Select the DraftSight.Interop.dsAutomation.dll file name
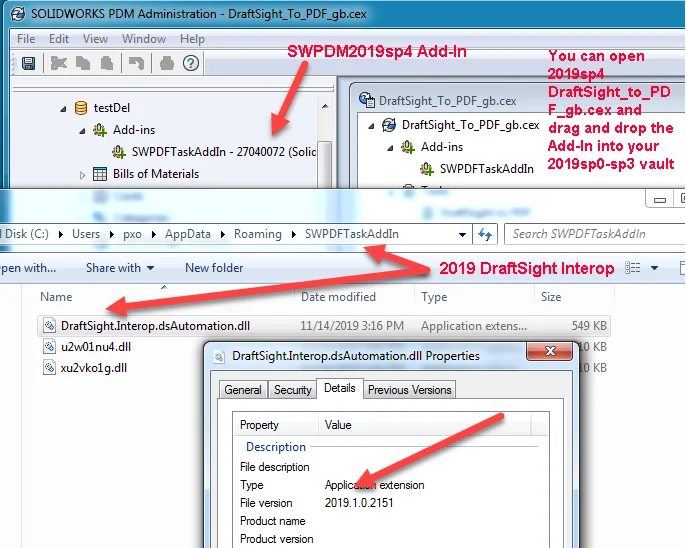Screen dimensions: 687x548 tap(155, 325)
